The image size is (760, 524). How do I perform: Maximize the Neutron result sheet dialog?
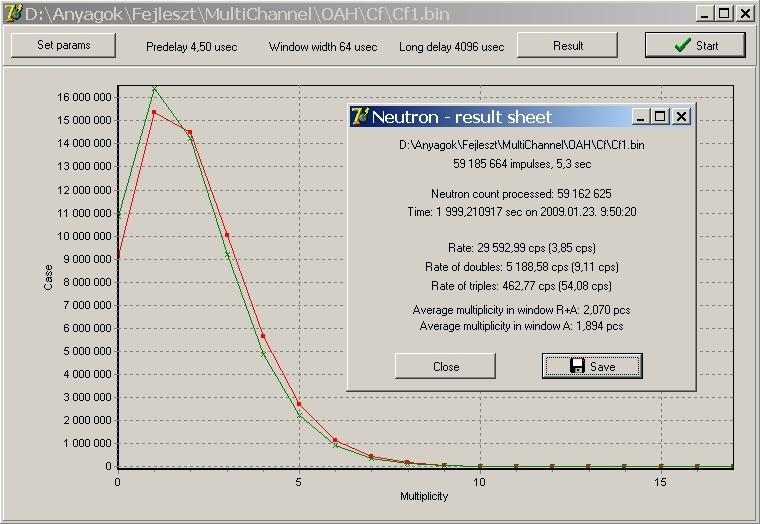660,116
